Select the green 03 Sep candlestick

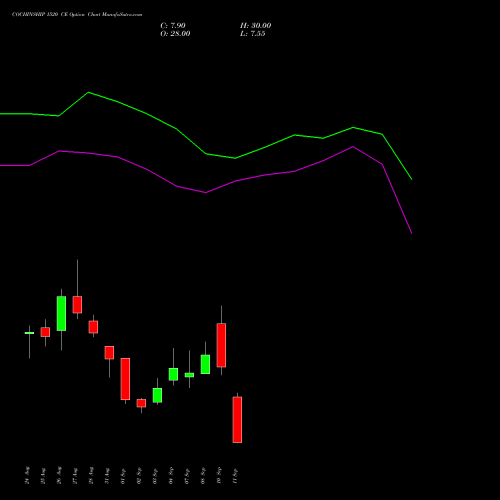pos(157,395)
